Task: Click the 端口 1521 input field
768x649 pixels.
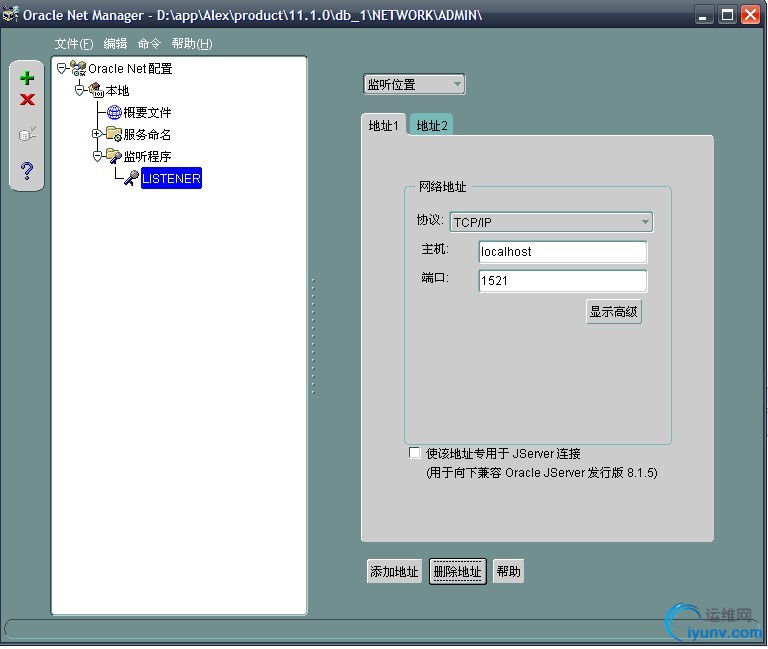Action: pyautogui.click(x=563, y=281)
